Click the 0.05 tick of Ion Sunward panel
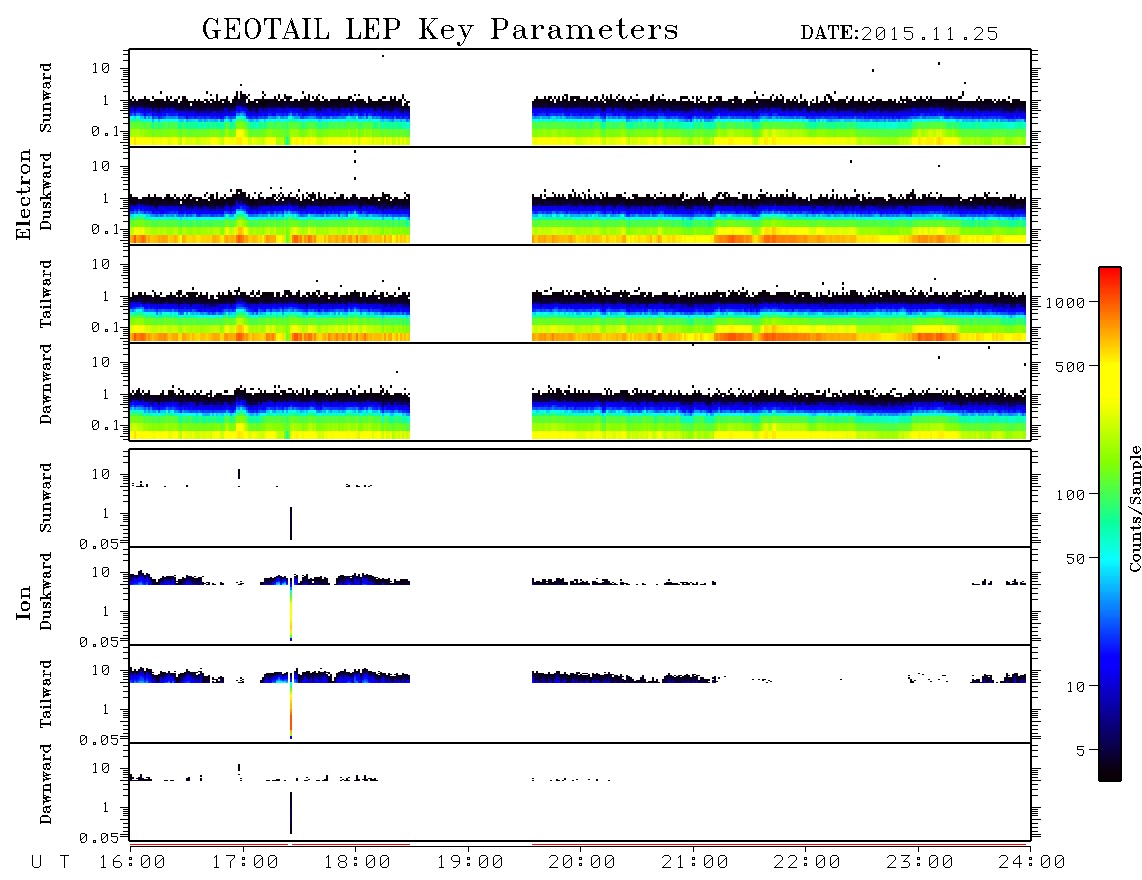 coord(99,544)
